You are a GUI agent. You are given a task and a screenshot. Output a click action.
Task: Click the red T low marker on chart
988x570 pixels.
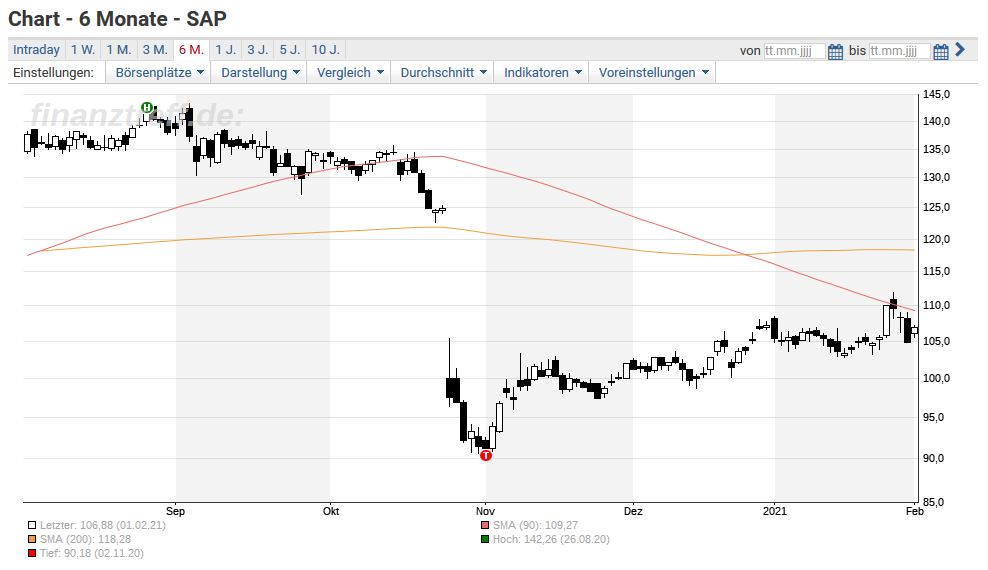point(486,455)
